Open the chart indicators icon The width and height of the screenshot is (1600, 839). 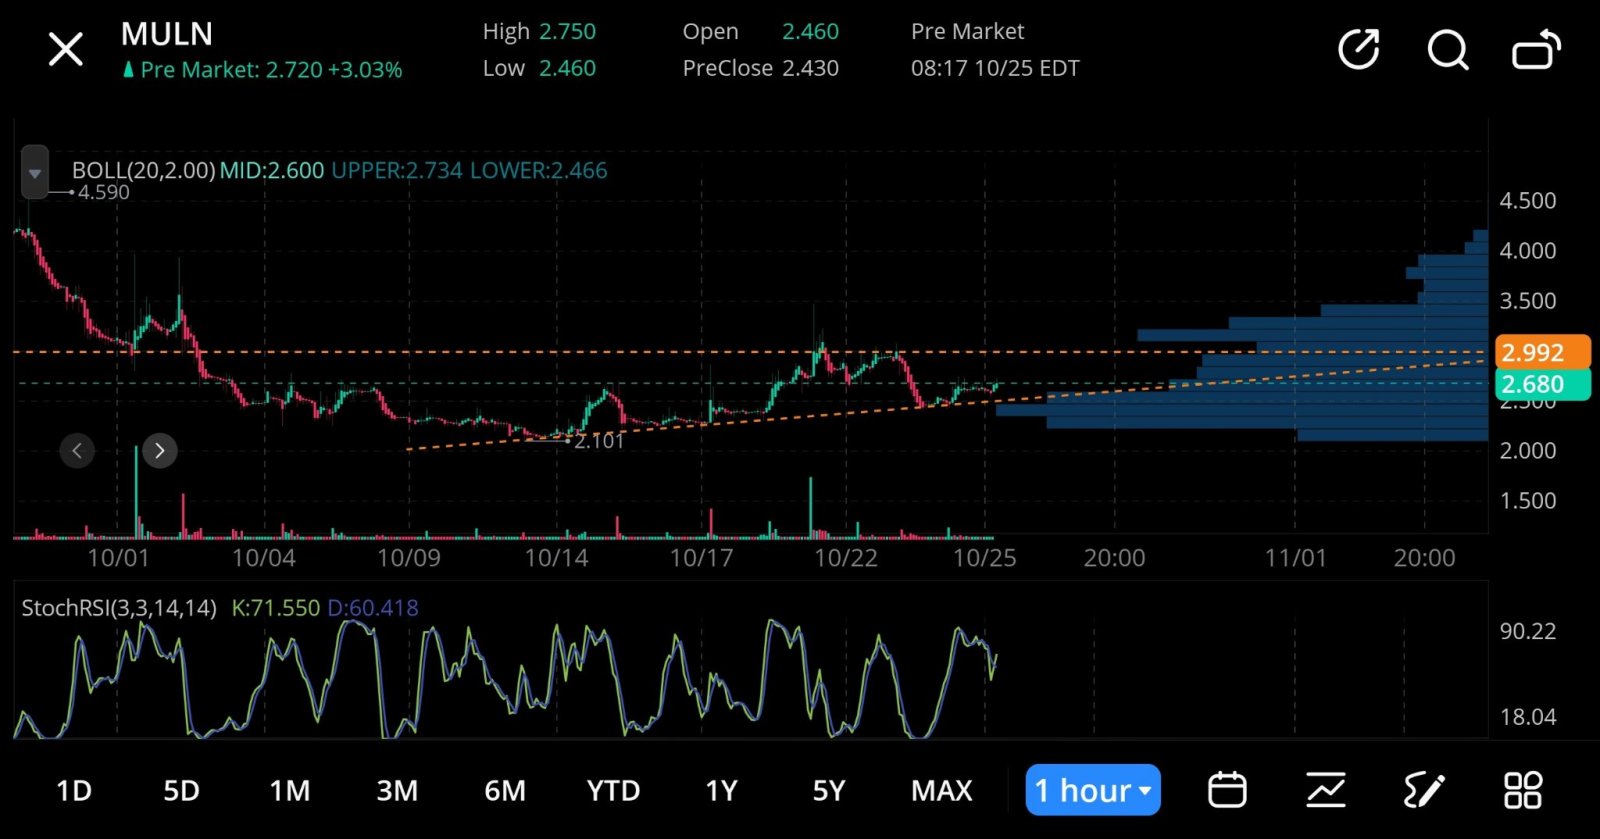coord(1326,790)
